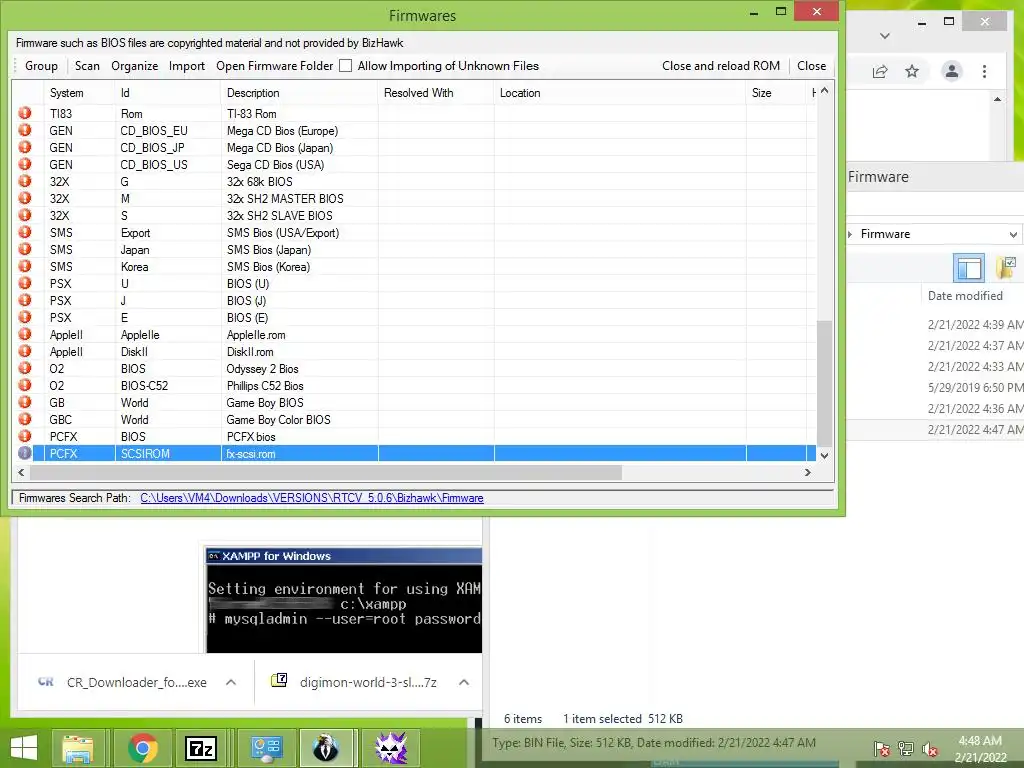Screen dimensions: 1024x768
Task: Expand the Firmware address bar dropdown
Action: pos(1013,234)
